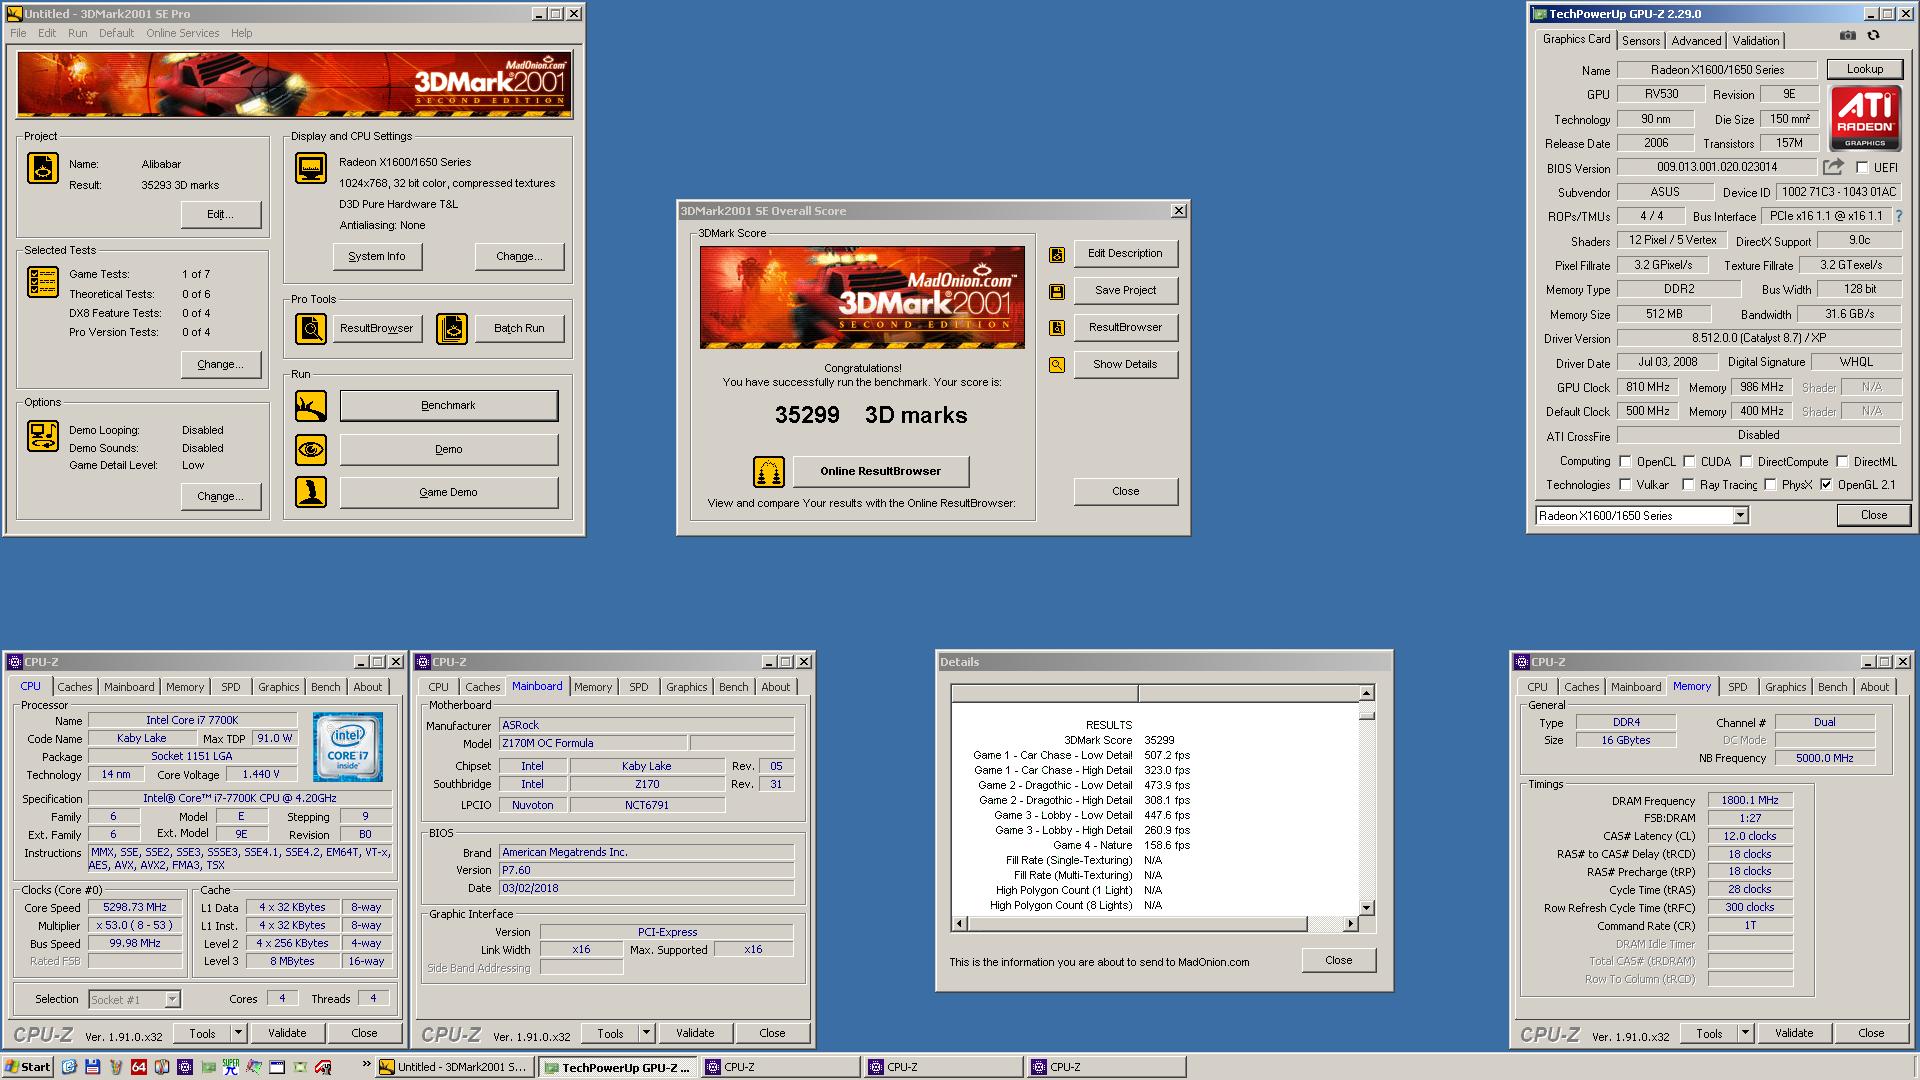The height and width of the screenshot is (1080, 1920).
Task: Toggle the UEFI checkbox in GPU-Z
Action: point(1862,168)
